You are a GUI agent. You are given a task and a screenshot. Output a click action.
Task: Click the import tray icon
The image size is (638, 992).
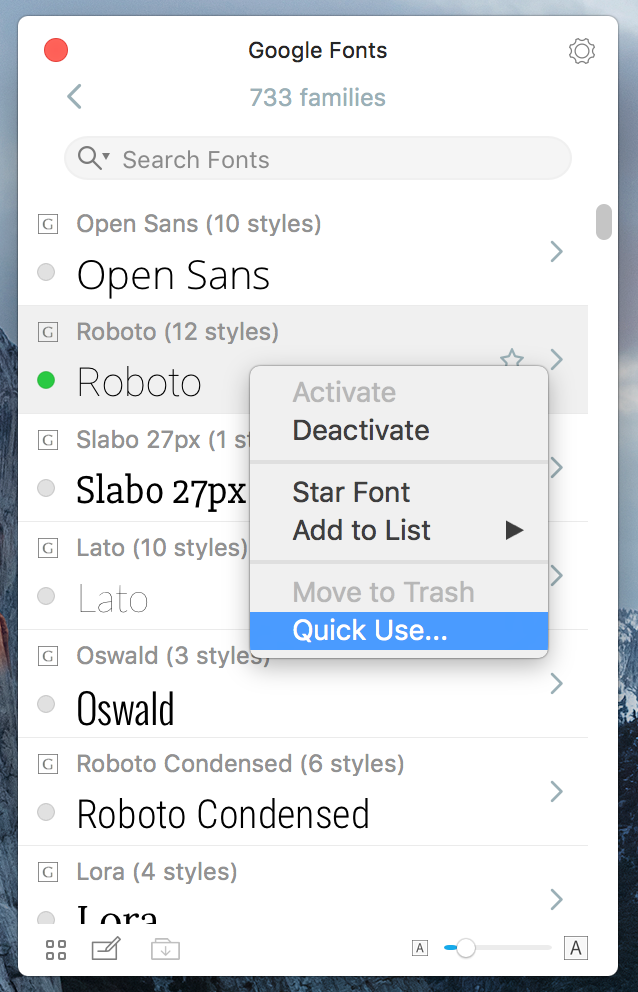pyautogui.click(x=165, y=949)
